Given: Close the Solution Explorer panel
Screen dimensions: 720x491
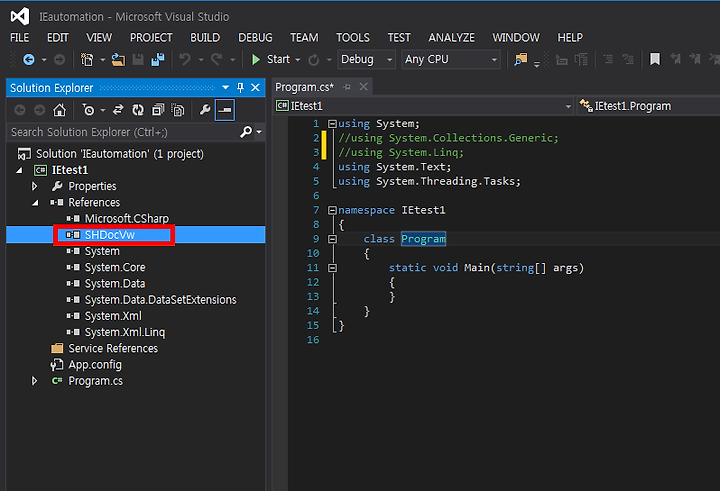Looking at the screenshot, I should (x=256, y=88).
